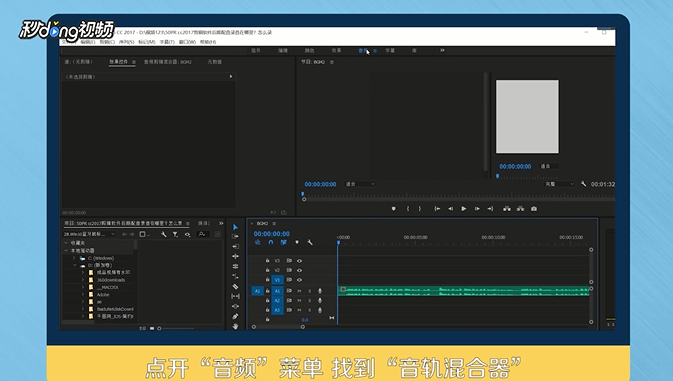Expand the C: (Windows) drive

click(x=74, y=258)
